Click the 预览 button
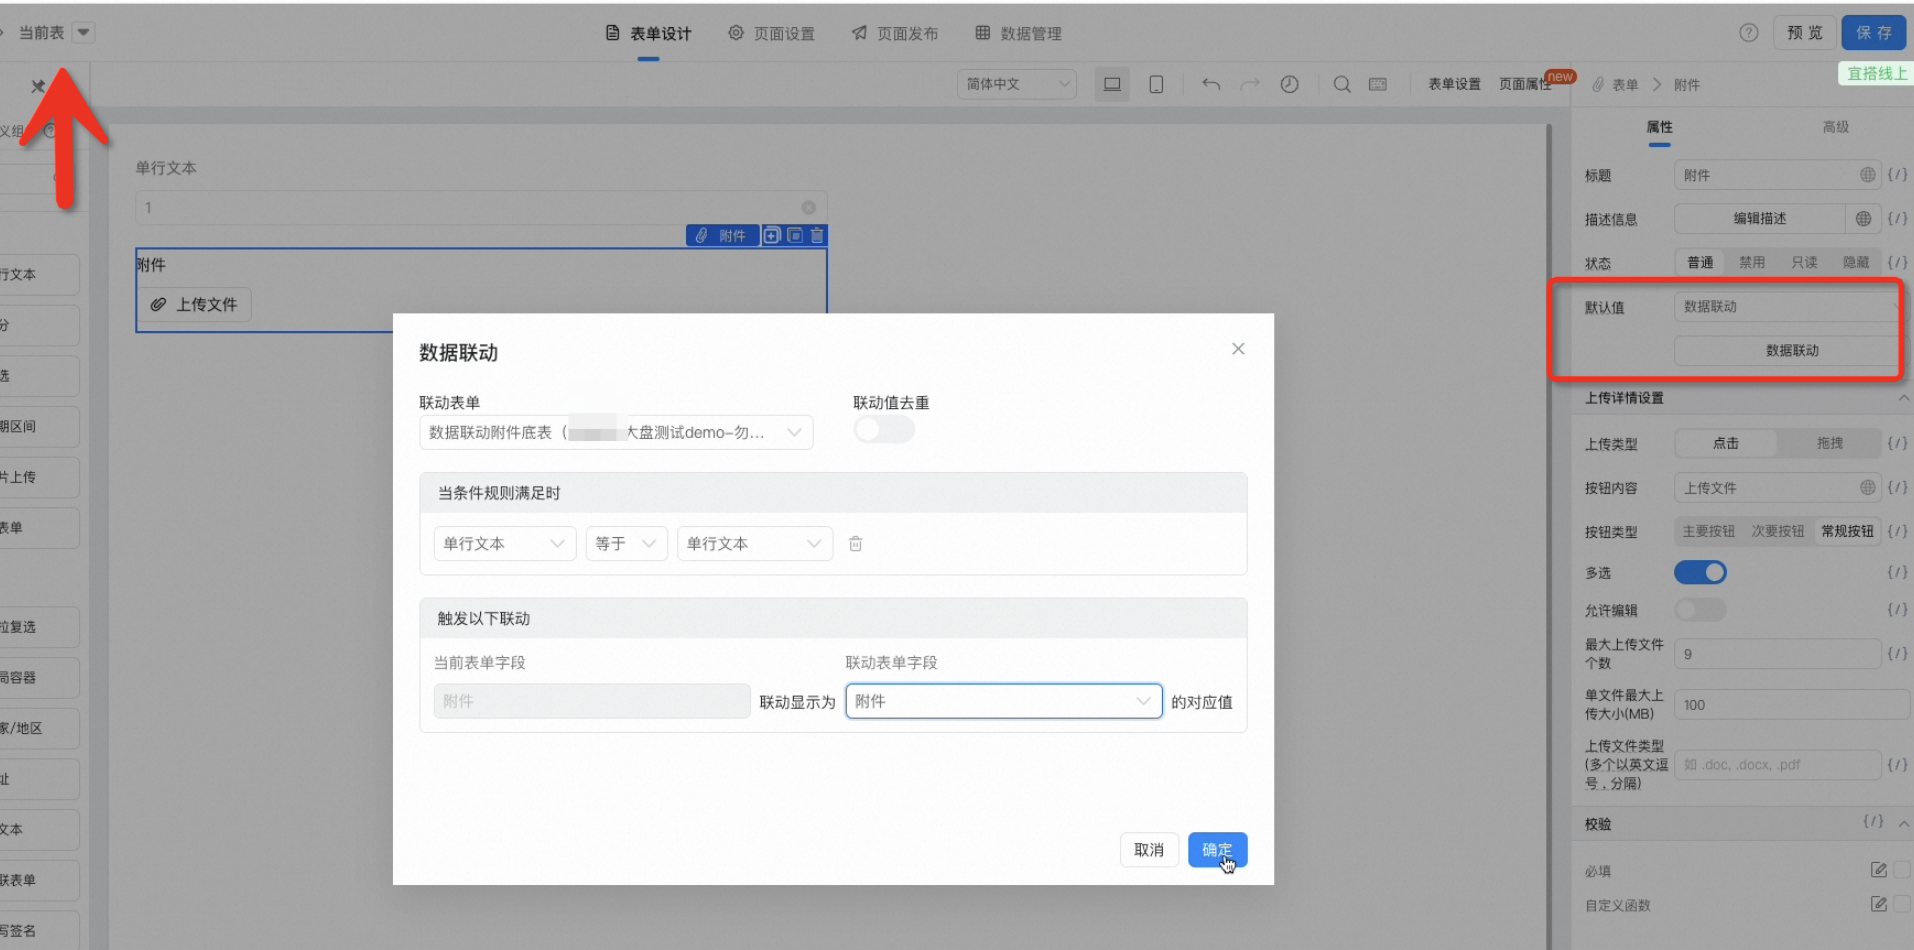 coord(1805,32)
